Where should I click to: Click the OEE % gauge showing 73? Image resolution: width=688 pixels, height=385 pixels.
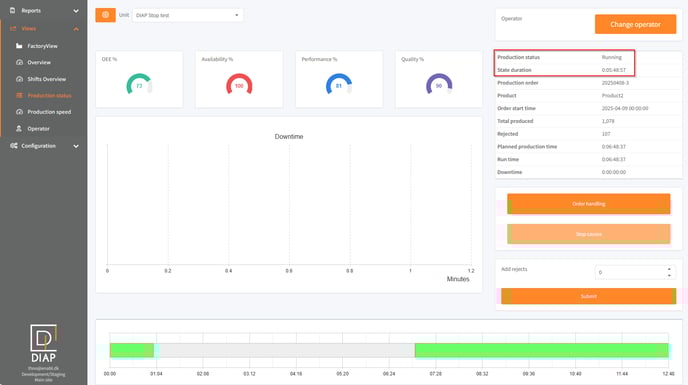coord(139,84)
